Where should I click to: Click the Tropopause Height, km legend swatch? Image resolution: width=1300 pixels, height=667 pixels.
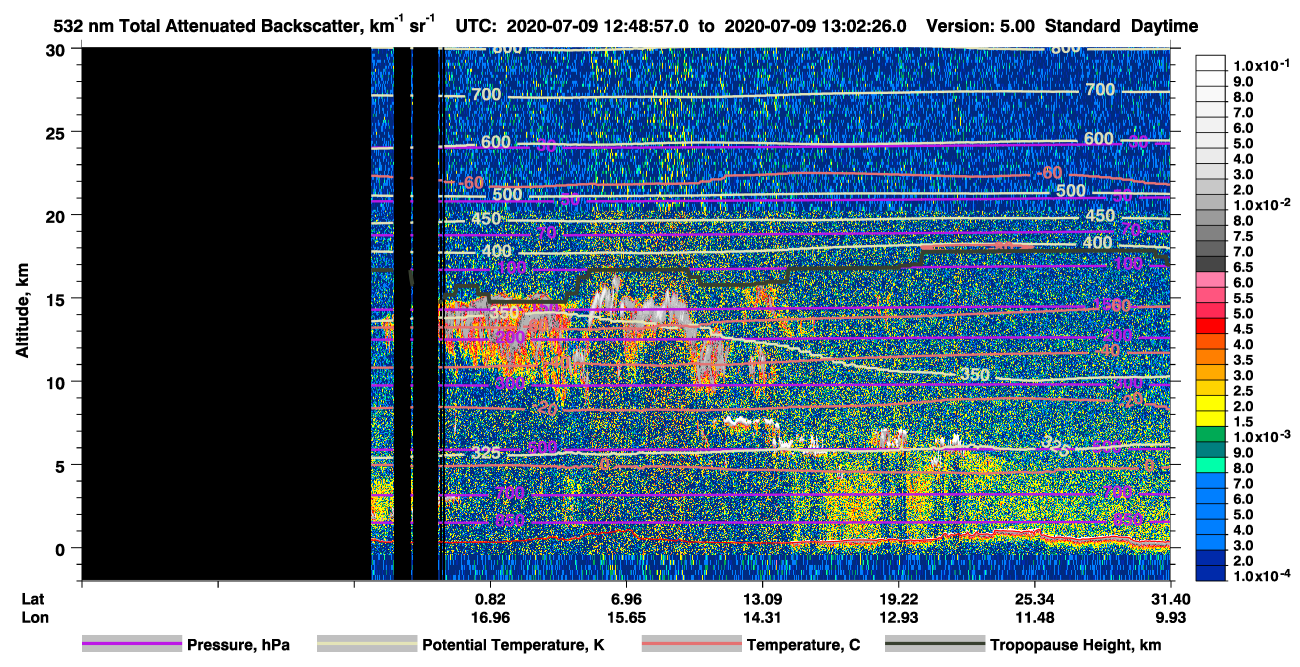(934, 645)
